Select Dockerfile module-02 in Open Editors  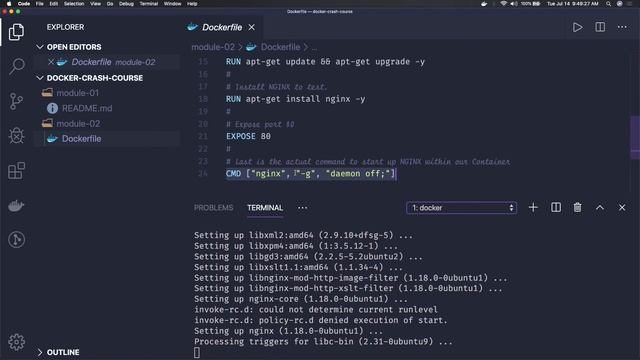(x=113, y=62)
